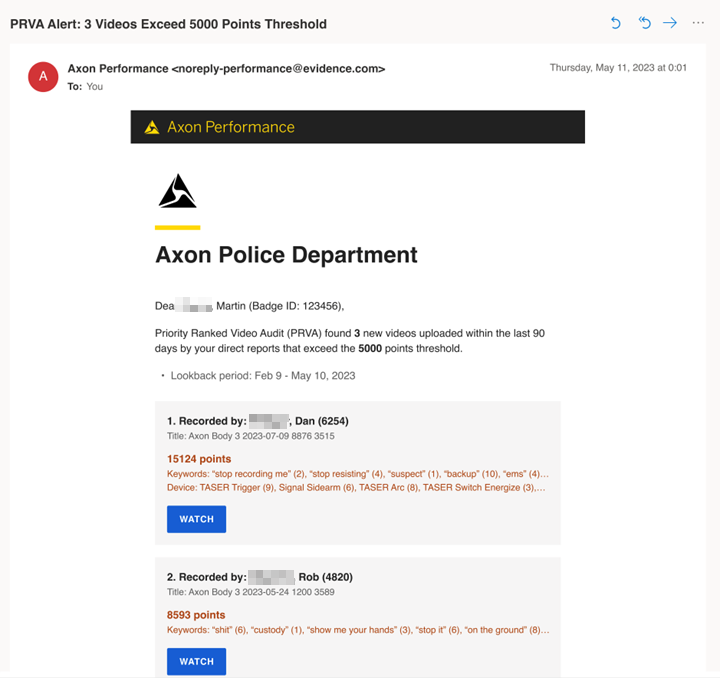Select title Axon Body 3 2023-05-24

point(251,592)
